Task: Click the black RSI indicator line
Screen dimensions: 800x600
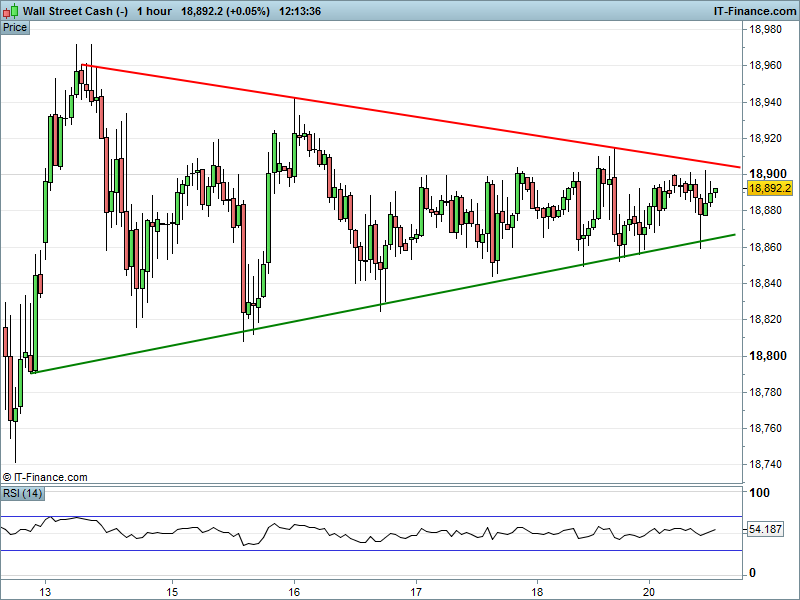Action: 357,532
